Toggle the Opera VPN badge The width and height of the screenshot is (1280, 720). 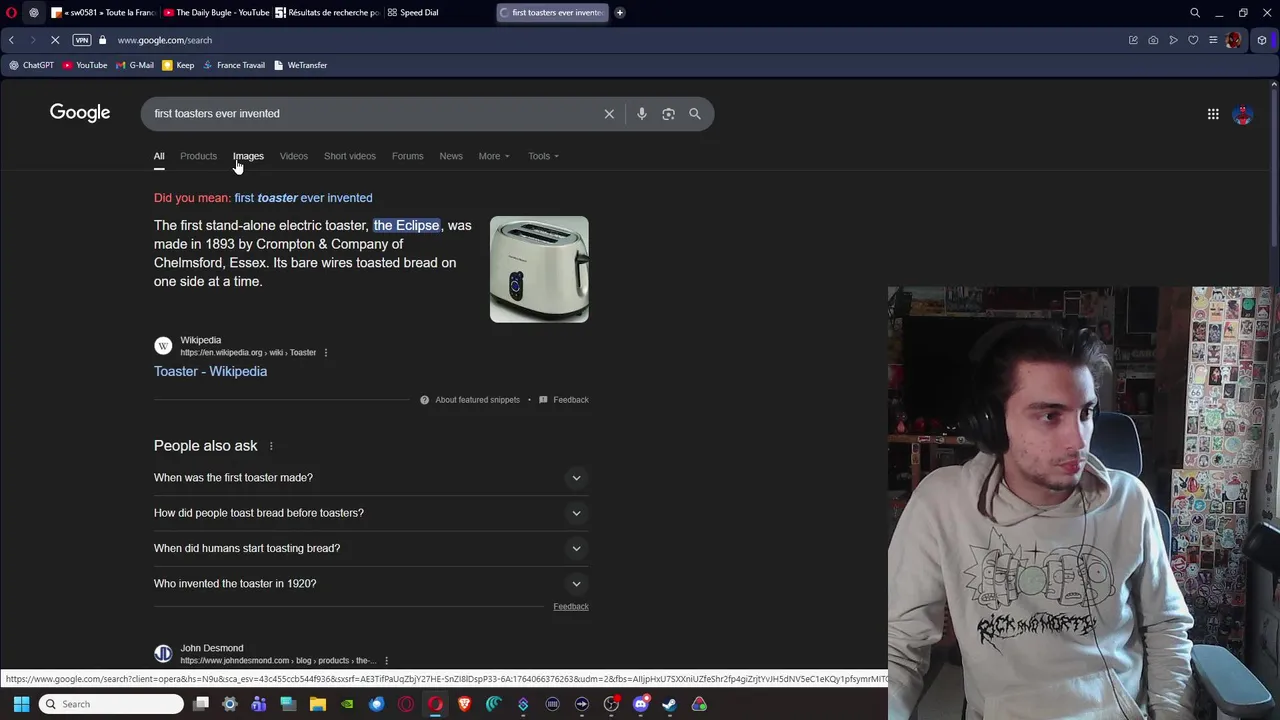click(x=82, y=40)
